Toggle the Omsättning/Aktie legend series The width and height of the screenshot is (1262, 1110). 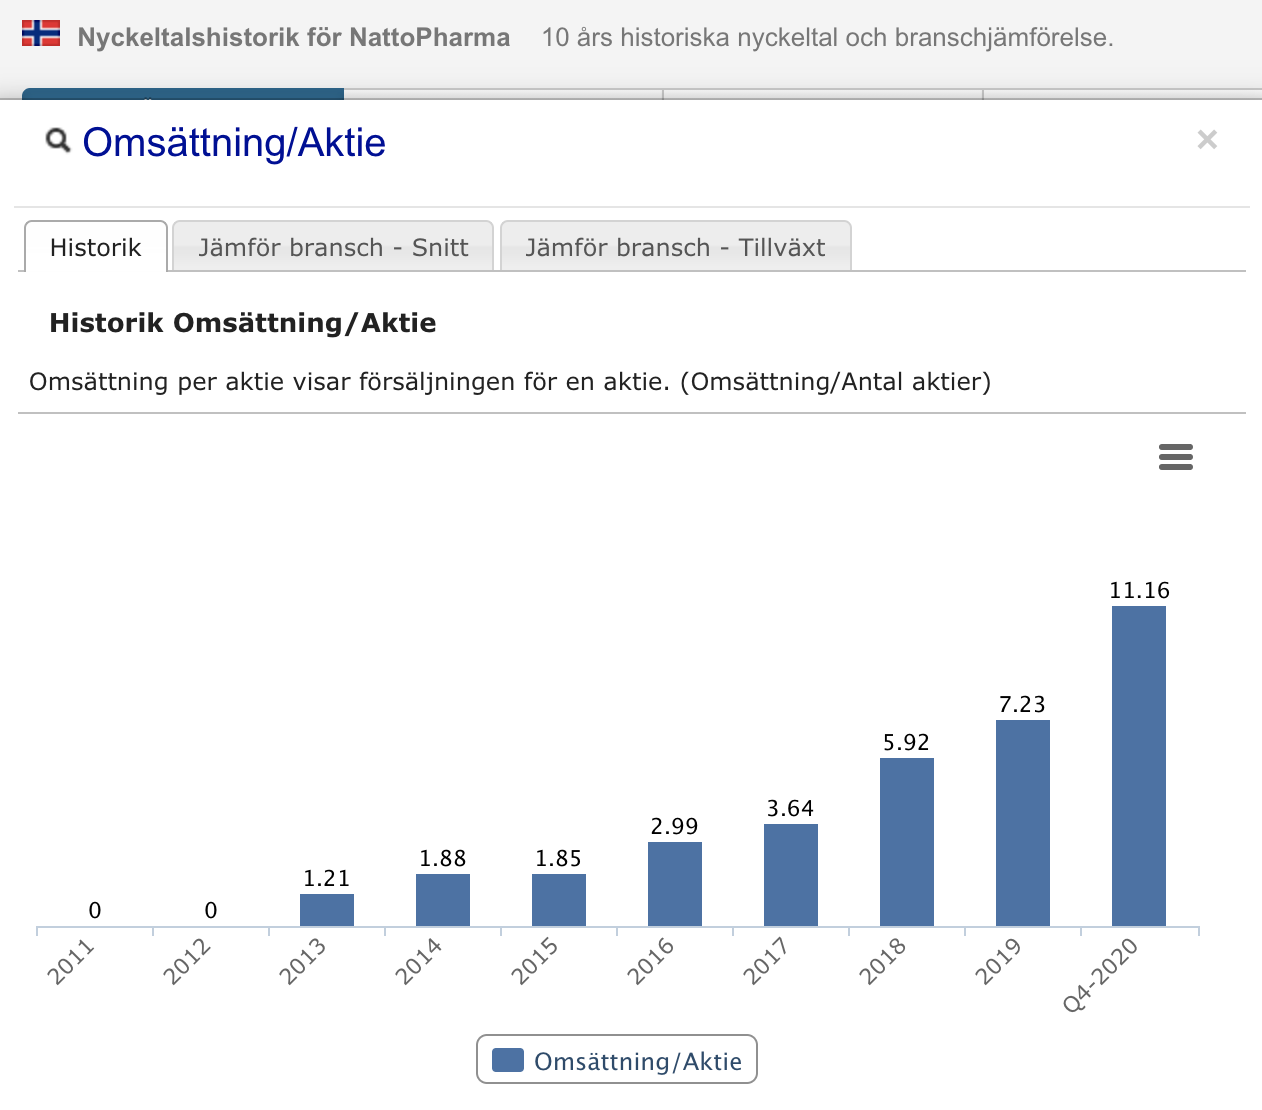(x=617, y=1060)
